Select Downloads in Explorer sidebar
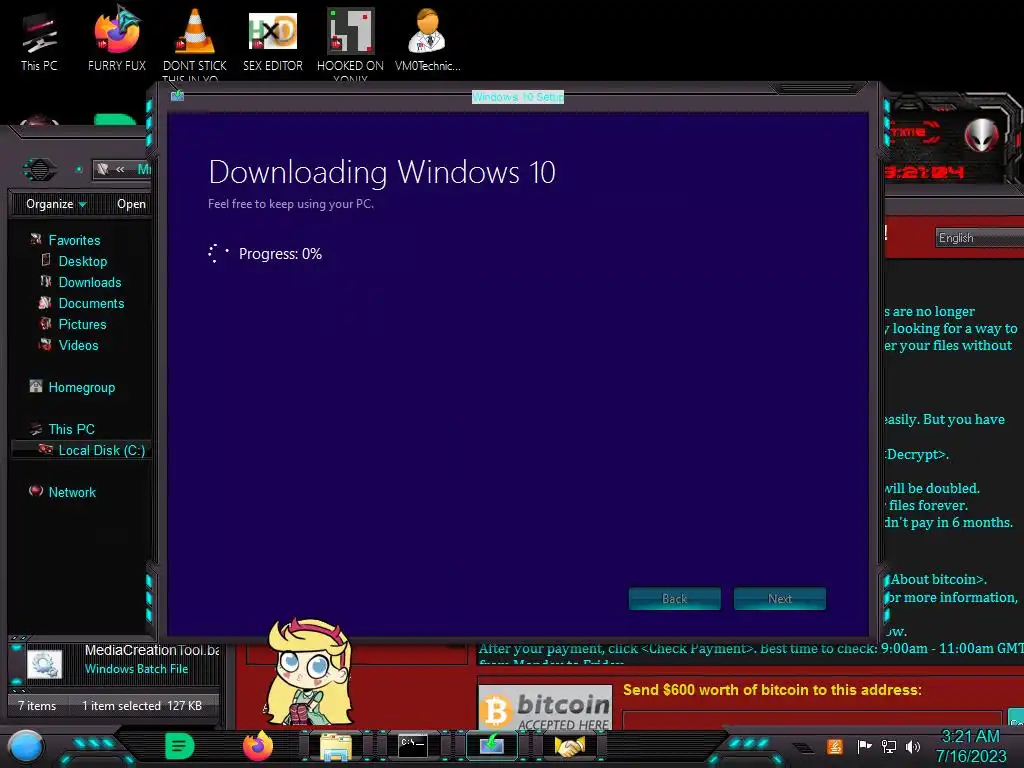 coord(89,282)
